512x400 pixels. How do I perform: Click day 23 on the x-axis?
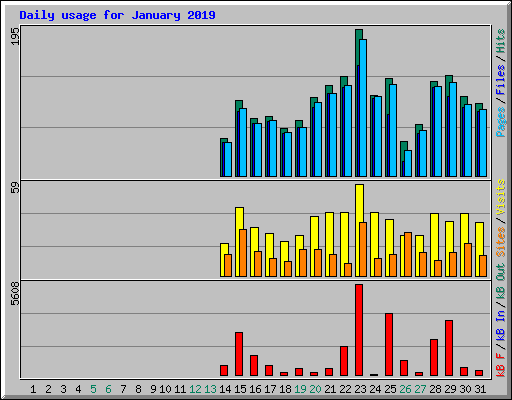tap(360, 389)
